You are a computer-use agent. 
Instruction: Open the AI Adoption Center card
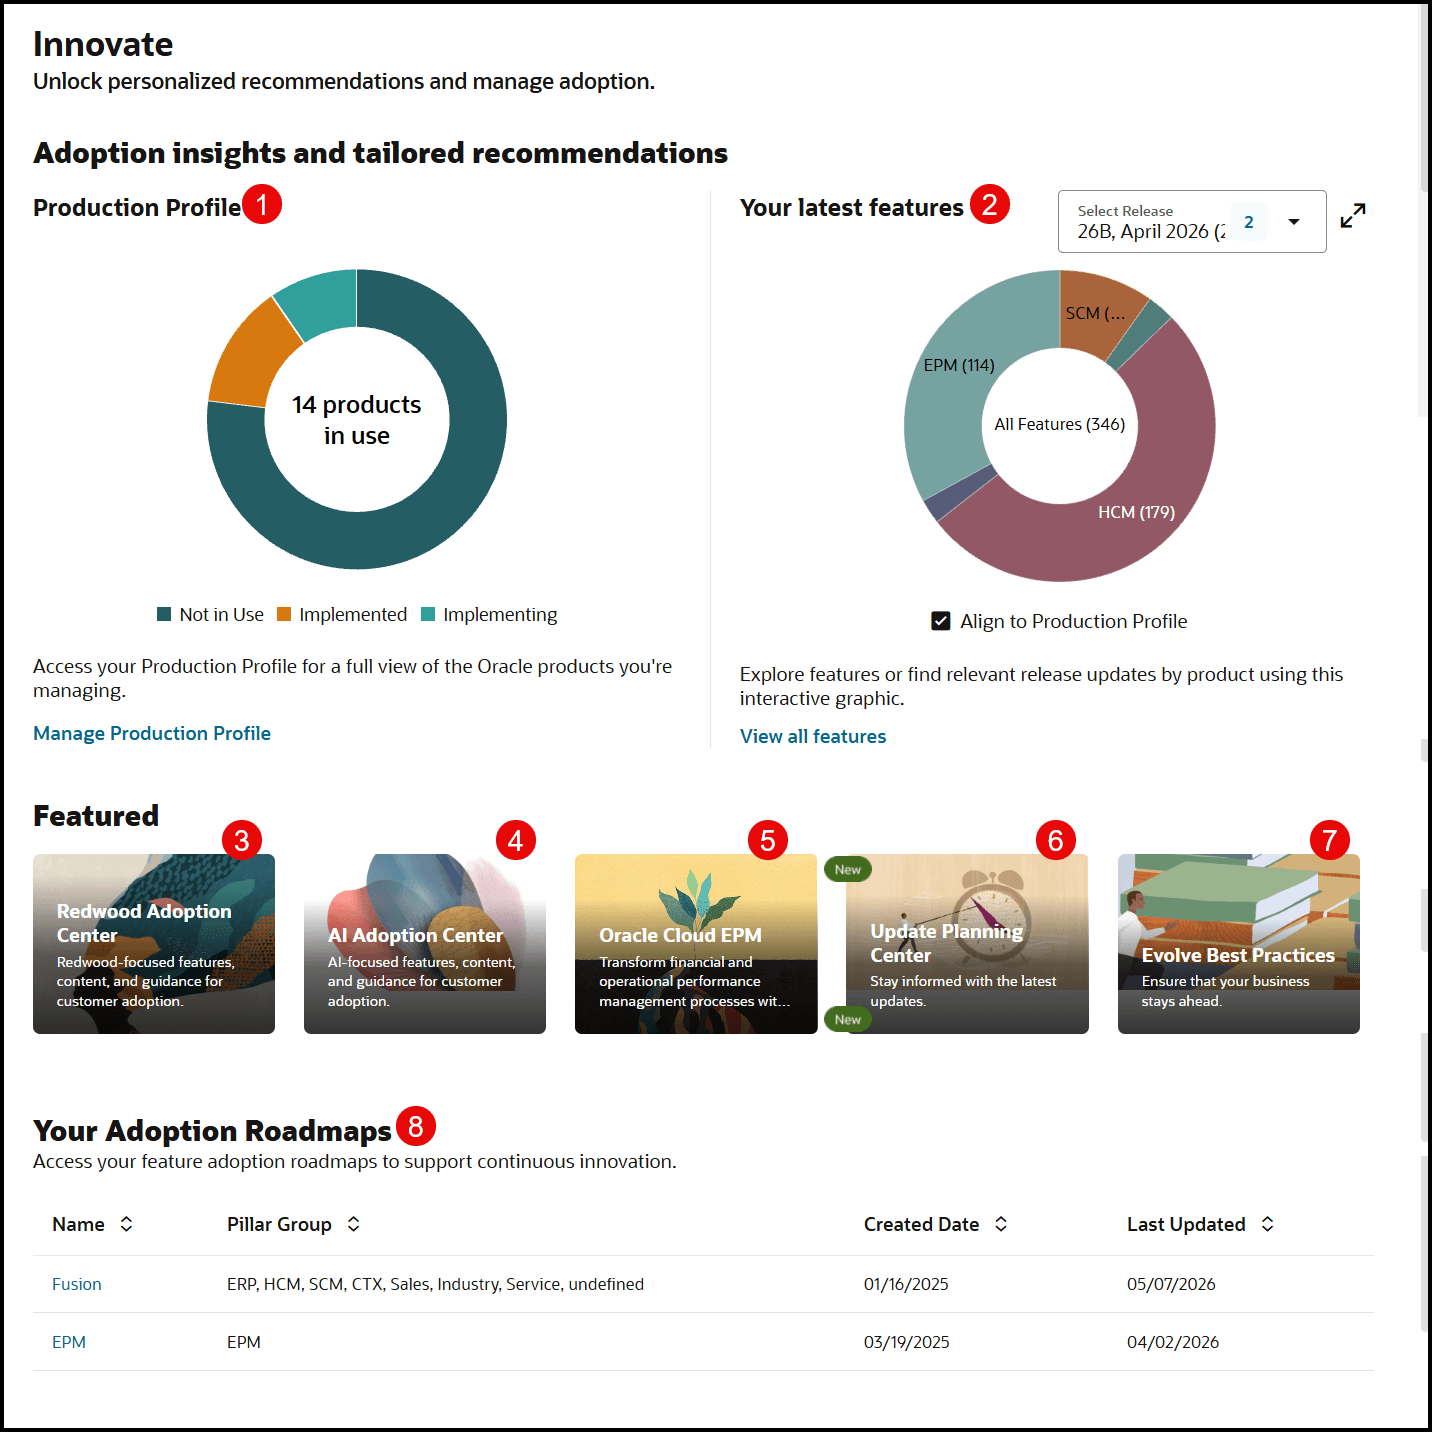pos(425,944)
